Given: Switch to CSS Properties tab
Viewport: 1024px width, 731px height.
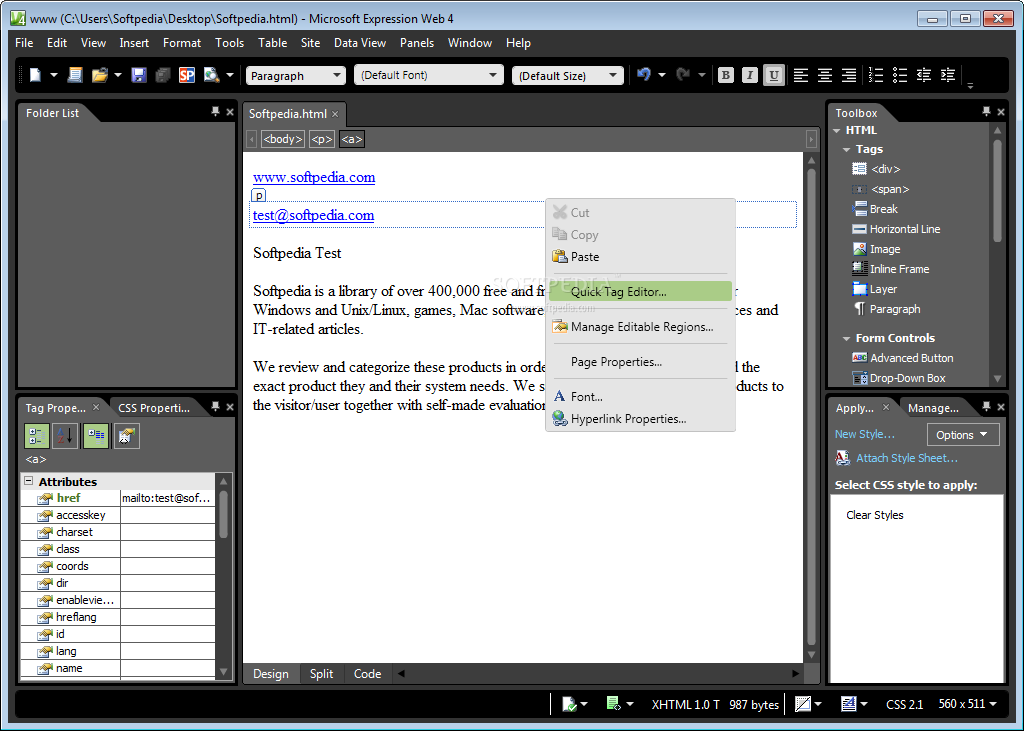Looking at the screenshot, I should [x=154, y=408].
